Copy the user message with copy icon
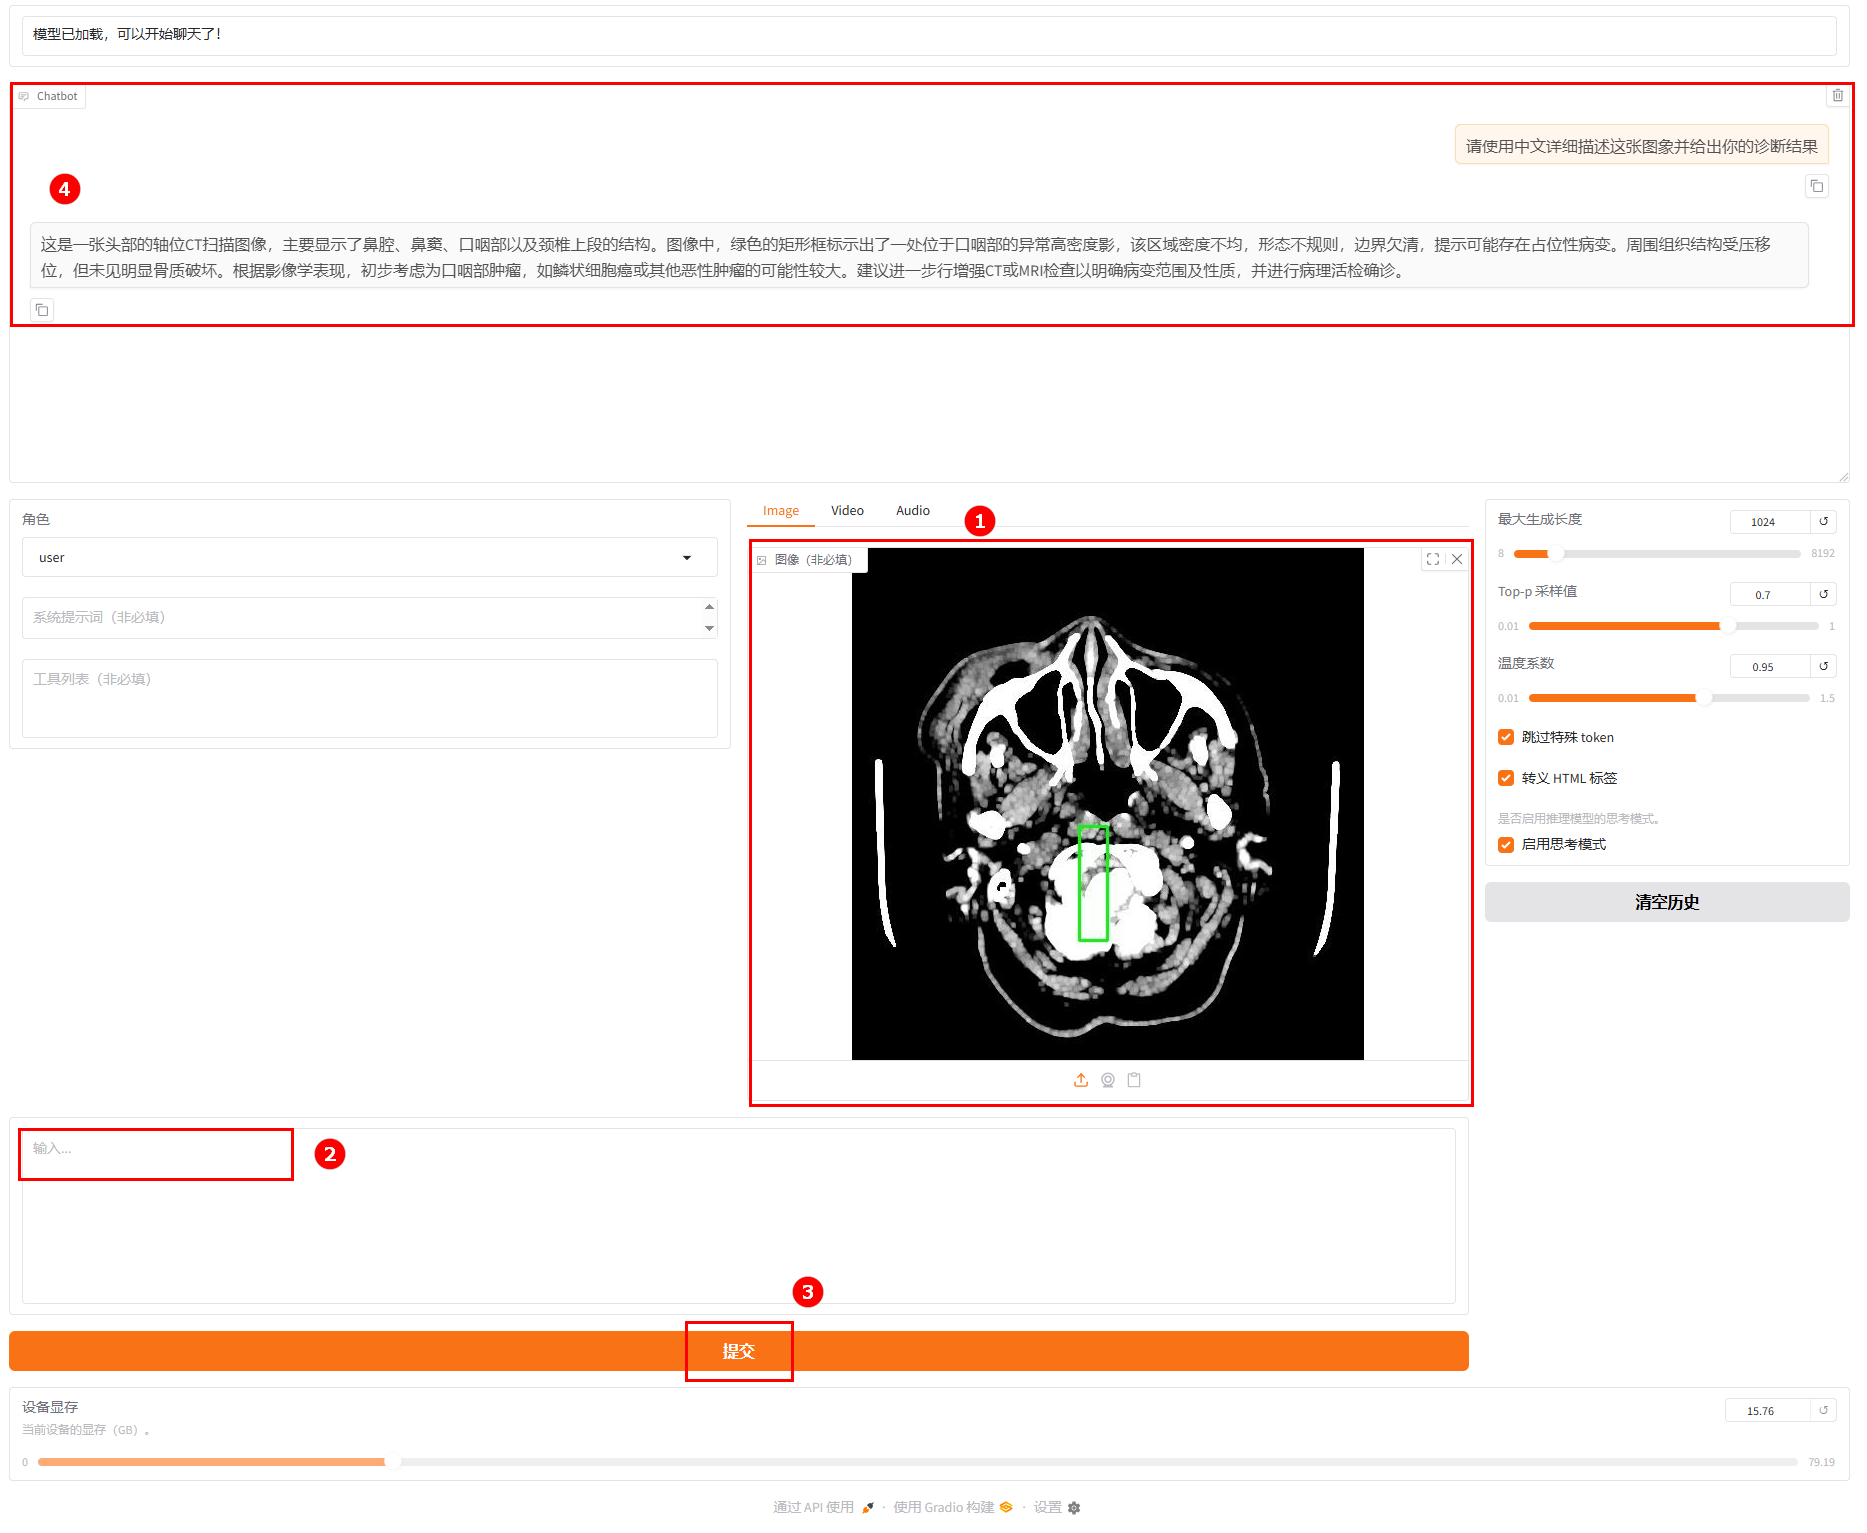The height and width of the screenshot is (1533, 1867). pos(1816,186)
